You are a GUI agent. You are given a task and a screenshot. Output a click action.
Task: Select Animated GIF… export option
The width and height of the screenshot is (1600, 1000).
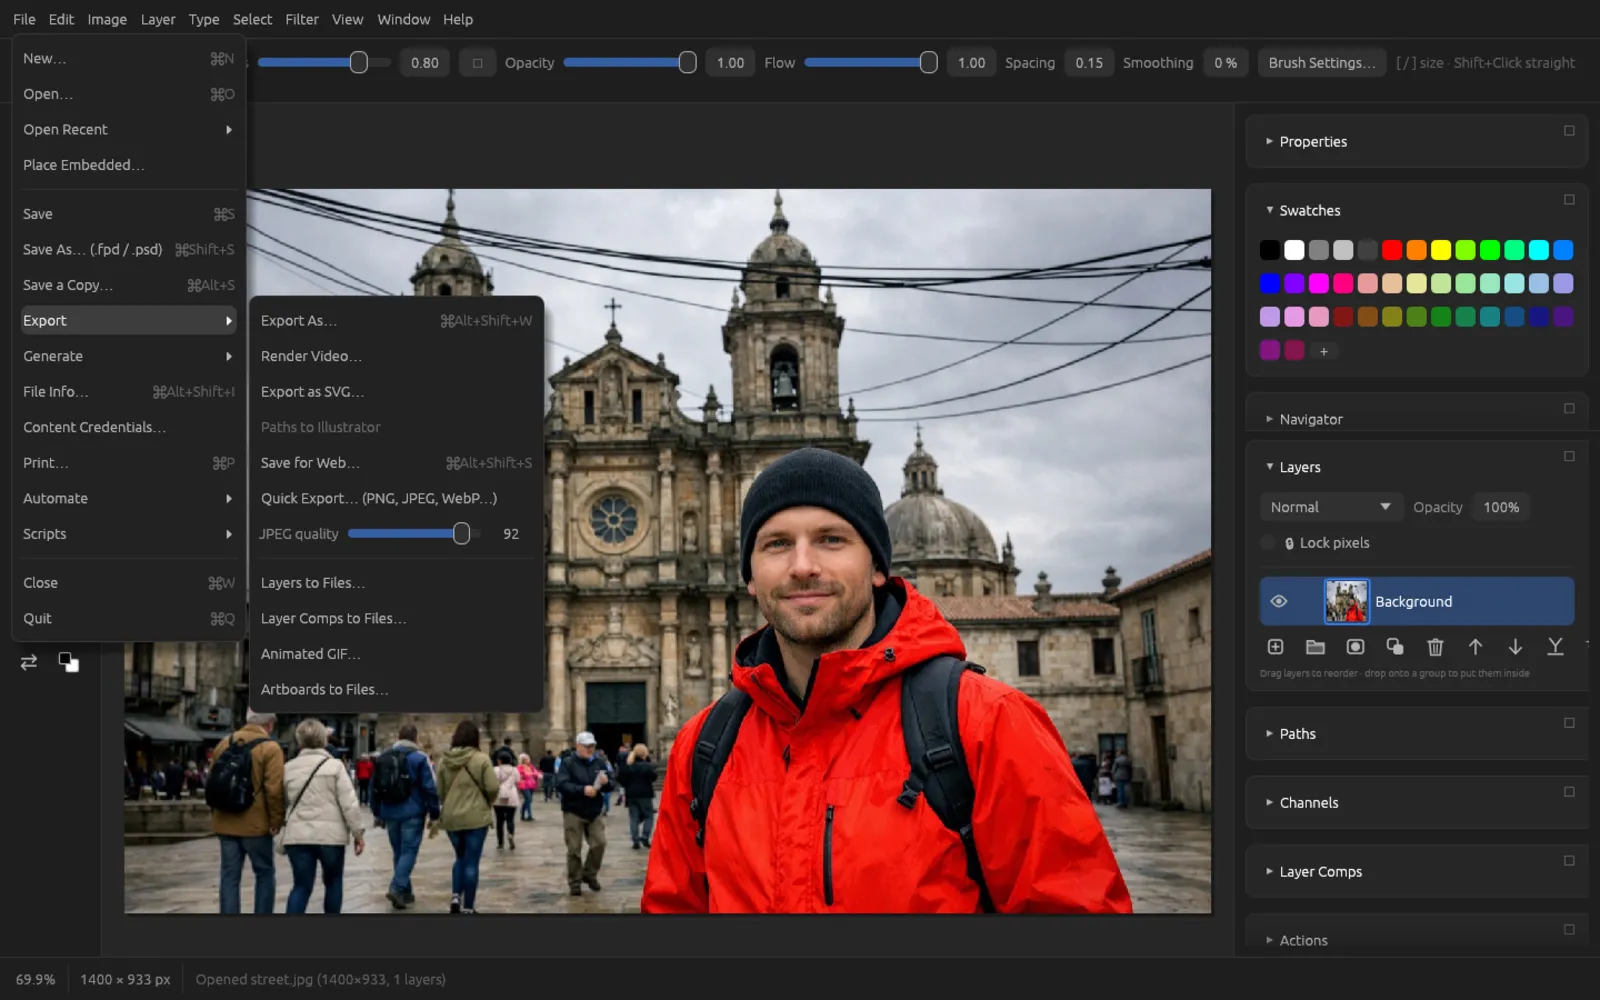point(396,654)
